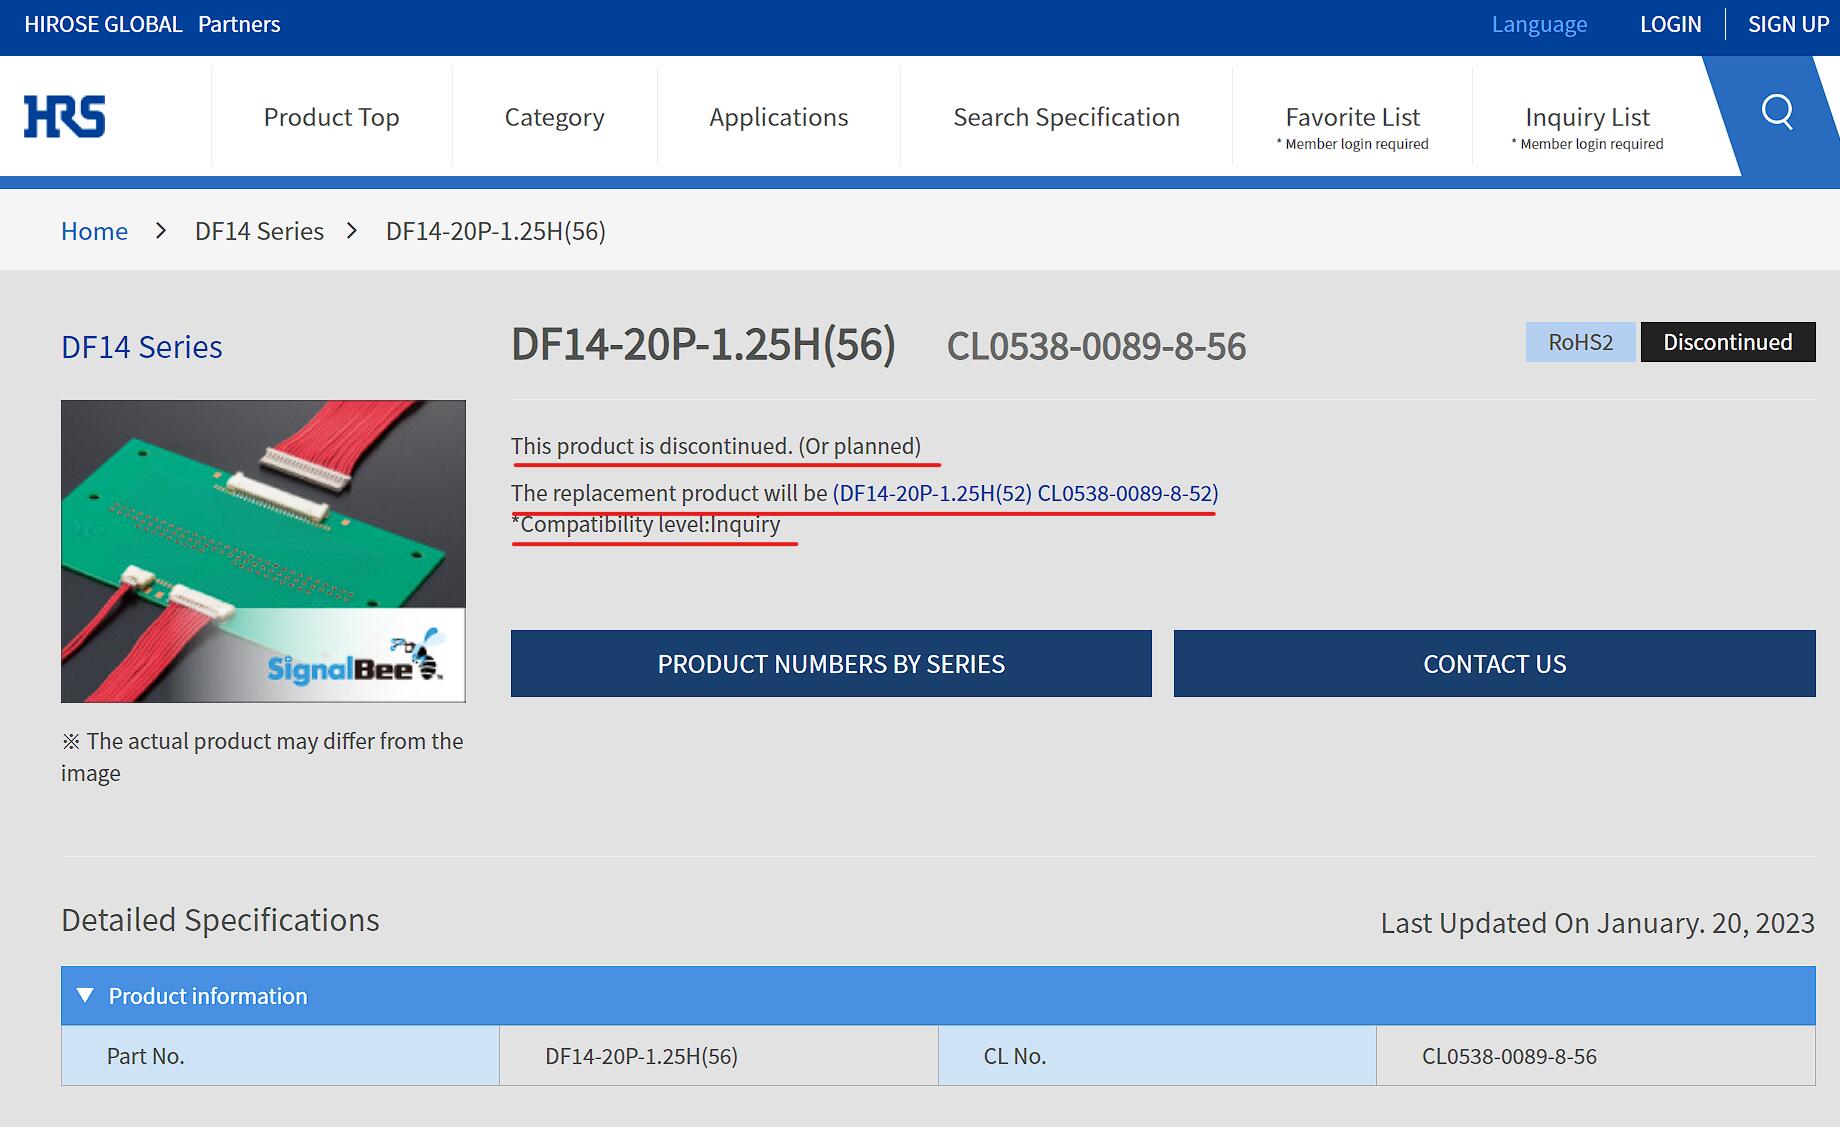This screenshot has width=1840, height=1127.
Task: Open the DF14 Series heading link
Action: [141, 347]
